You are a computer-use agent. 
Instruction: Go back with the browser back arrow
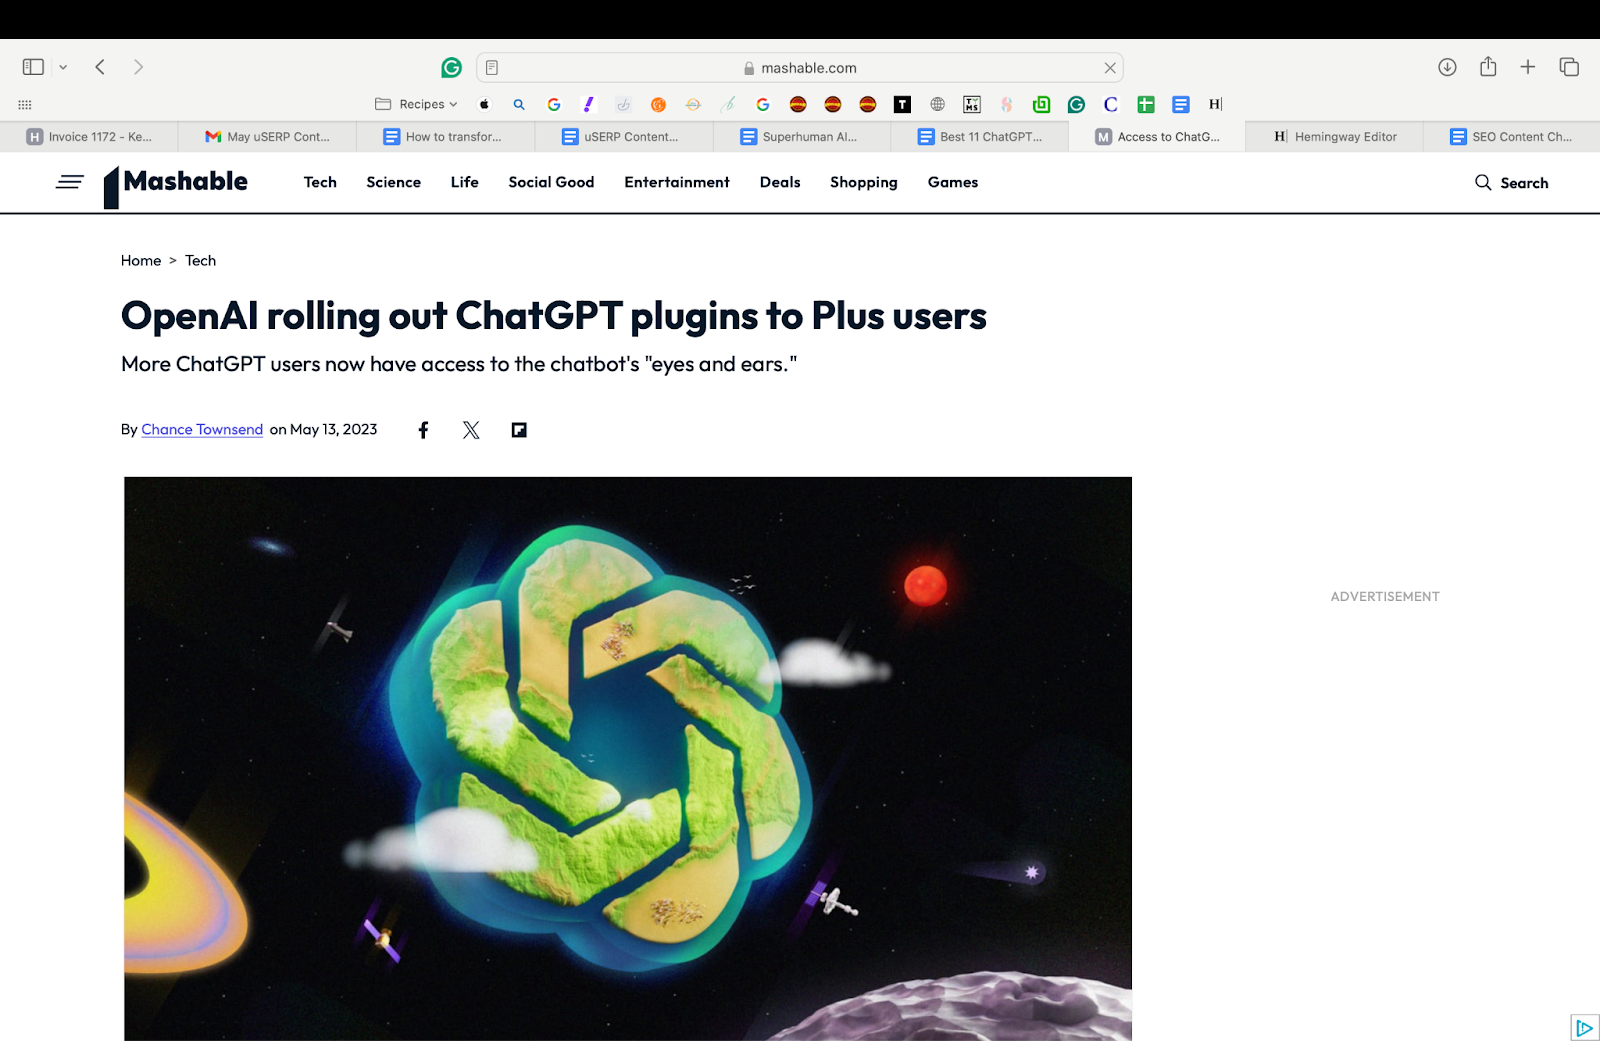[x=100, y=67]
